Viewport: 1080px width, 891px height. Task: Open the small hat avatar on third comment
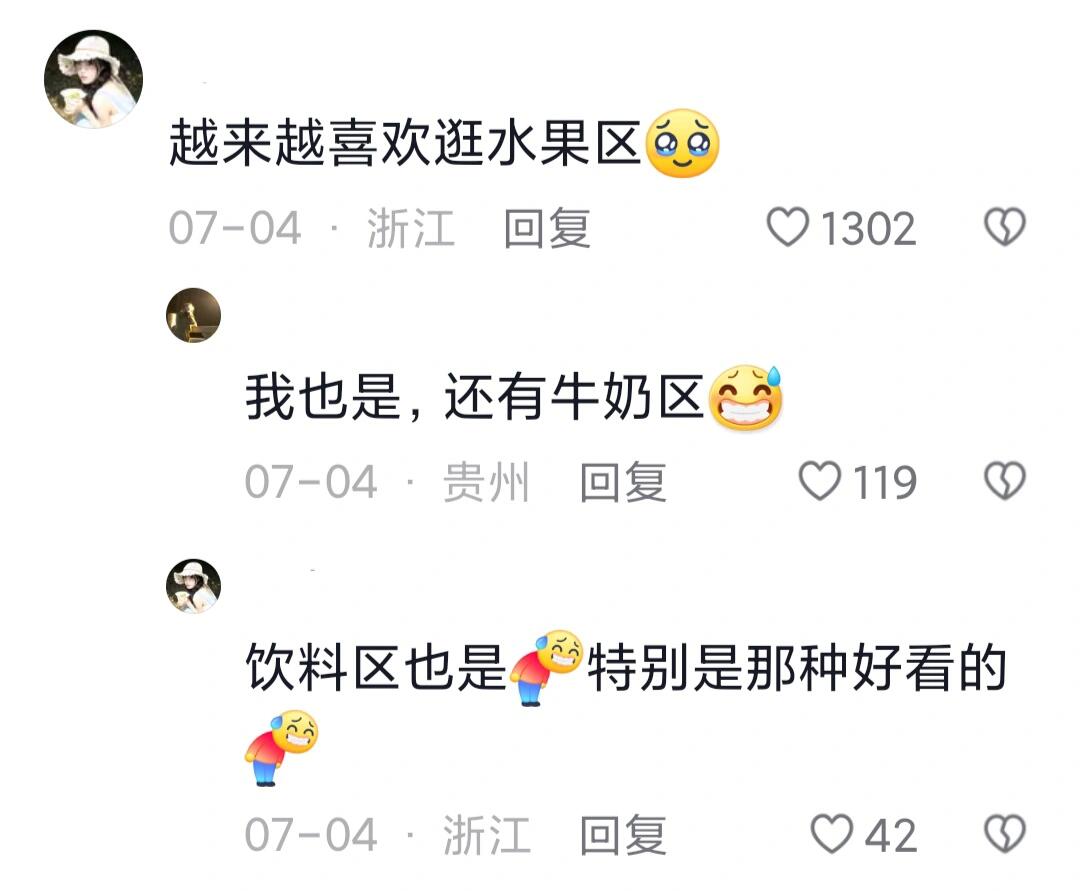[194, 586]
